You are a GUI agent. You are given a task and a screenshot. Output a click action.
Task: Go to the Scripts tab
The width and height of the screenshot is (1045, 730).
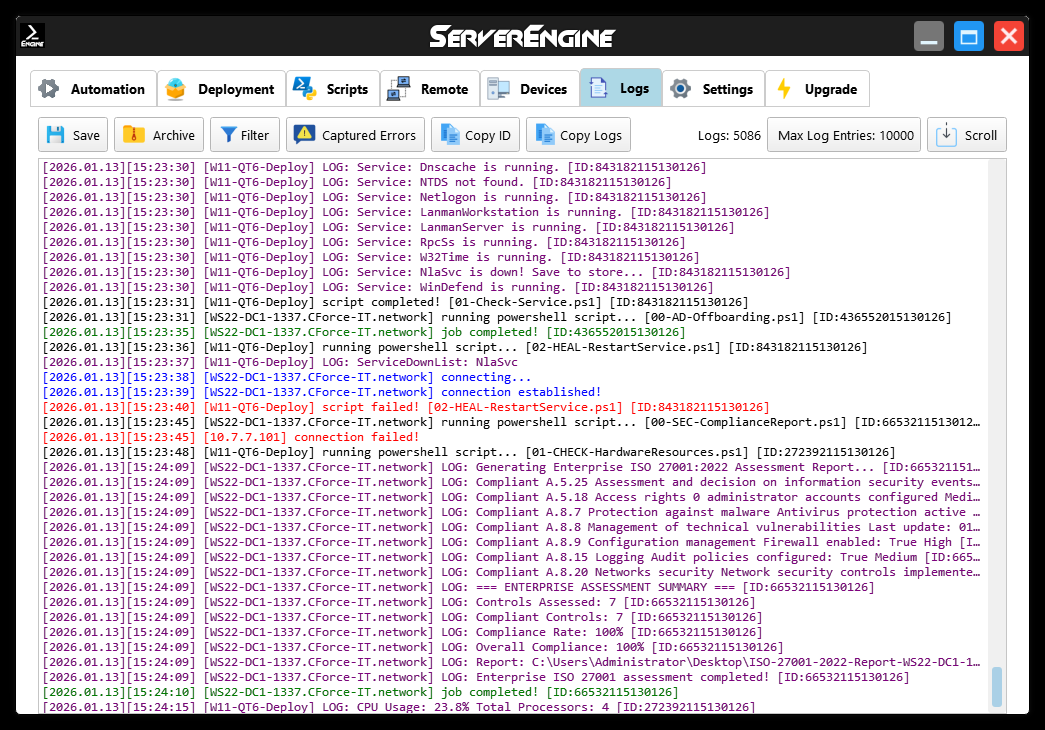click(333, 89)
